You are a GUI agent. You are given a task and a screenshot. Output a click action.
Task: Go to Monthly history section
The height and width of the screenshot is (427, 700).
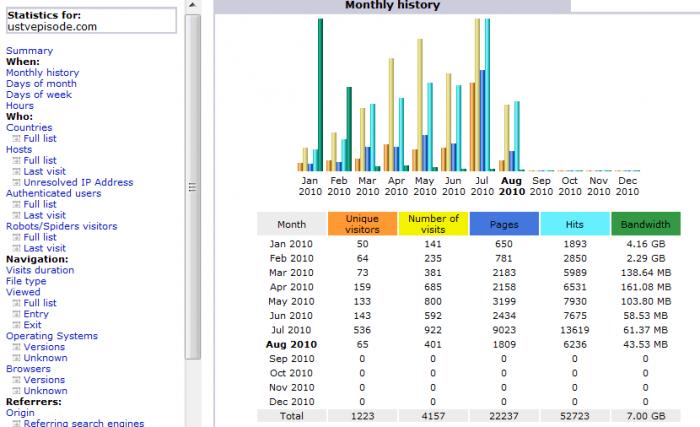tap(42, 72)
